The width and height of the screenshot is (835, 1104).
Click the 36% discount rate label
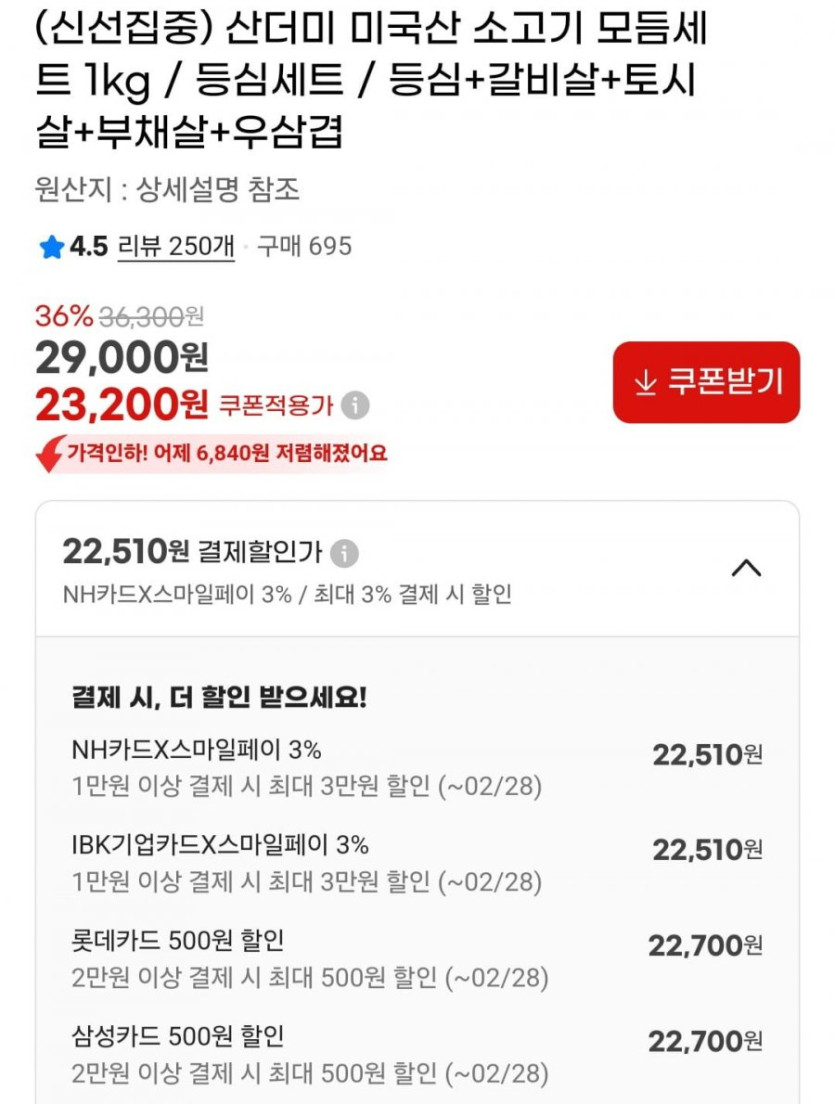(x=63, y=317)
